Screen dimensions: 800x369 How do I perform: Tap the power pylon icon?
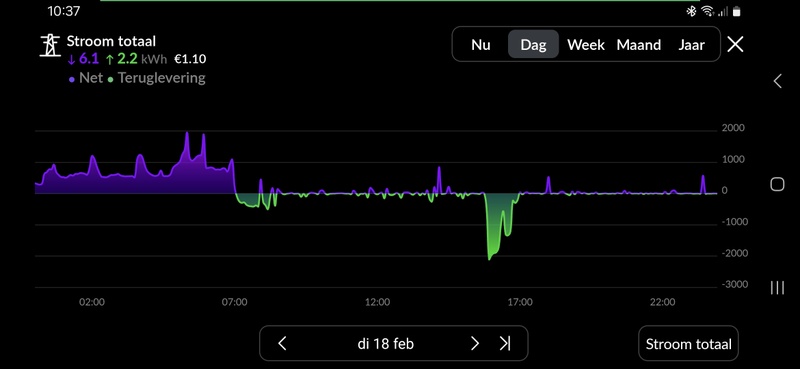[x=50, y=45]
